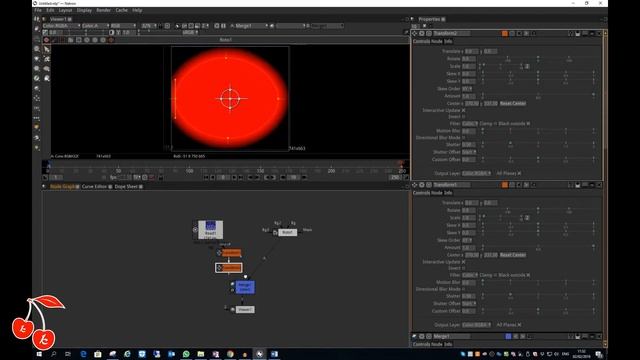Choose the Roto selection arrow tool
The height and width of the screenshot is (360, 640).
47,49
